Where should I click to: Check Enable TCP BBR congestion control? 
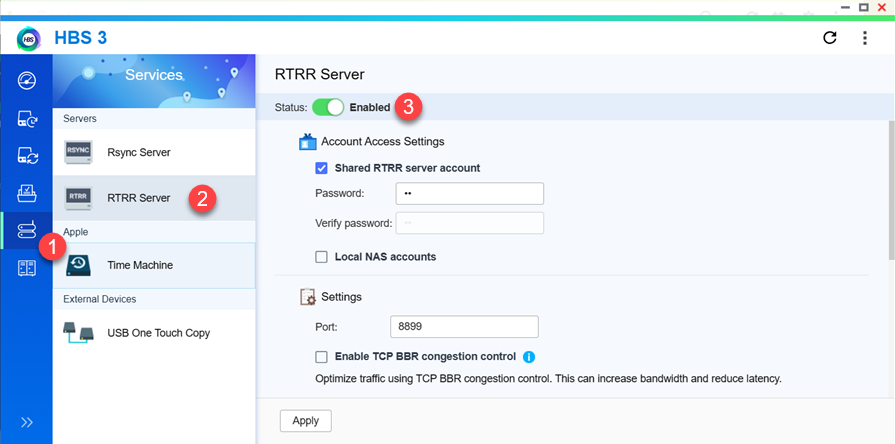[322, 357]
